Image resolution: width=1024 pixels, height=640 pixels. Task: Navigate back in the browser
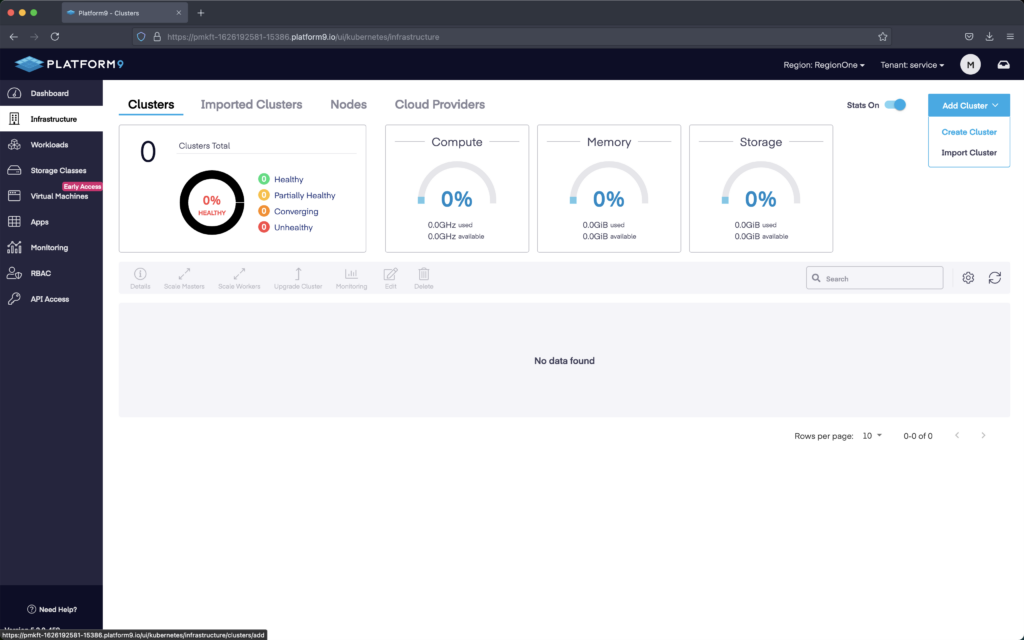tap(14, 37)
